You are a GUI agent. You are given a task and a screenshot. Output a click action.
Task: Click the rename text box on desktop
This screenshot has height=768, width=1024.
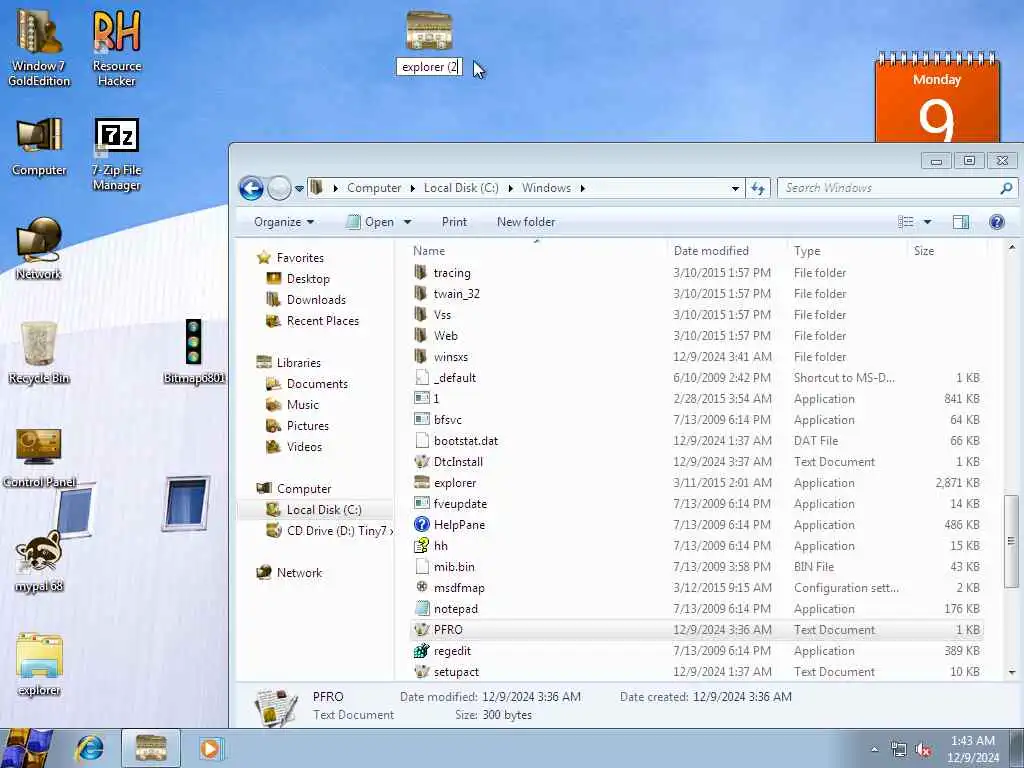click(x=429, y=67)
